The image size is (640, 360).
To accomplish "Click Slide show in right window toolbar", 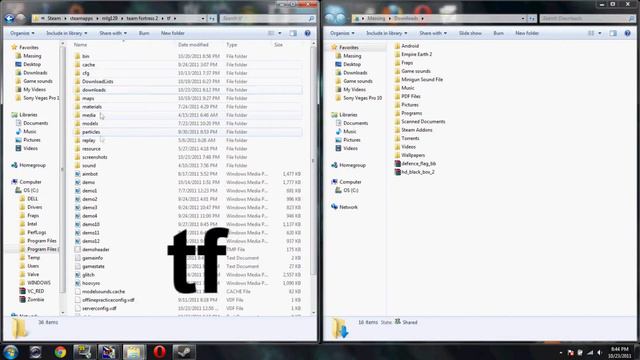I will (470, 33).
